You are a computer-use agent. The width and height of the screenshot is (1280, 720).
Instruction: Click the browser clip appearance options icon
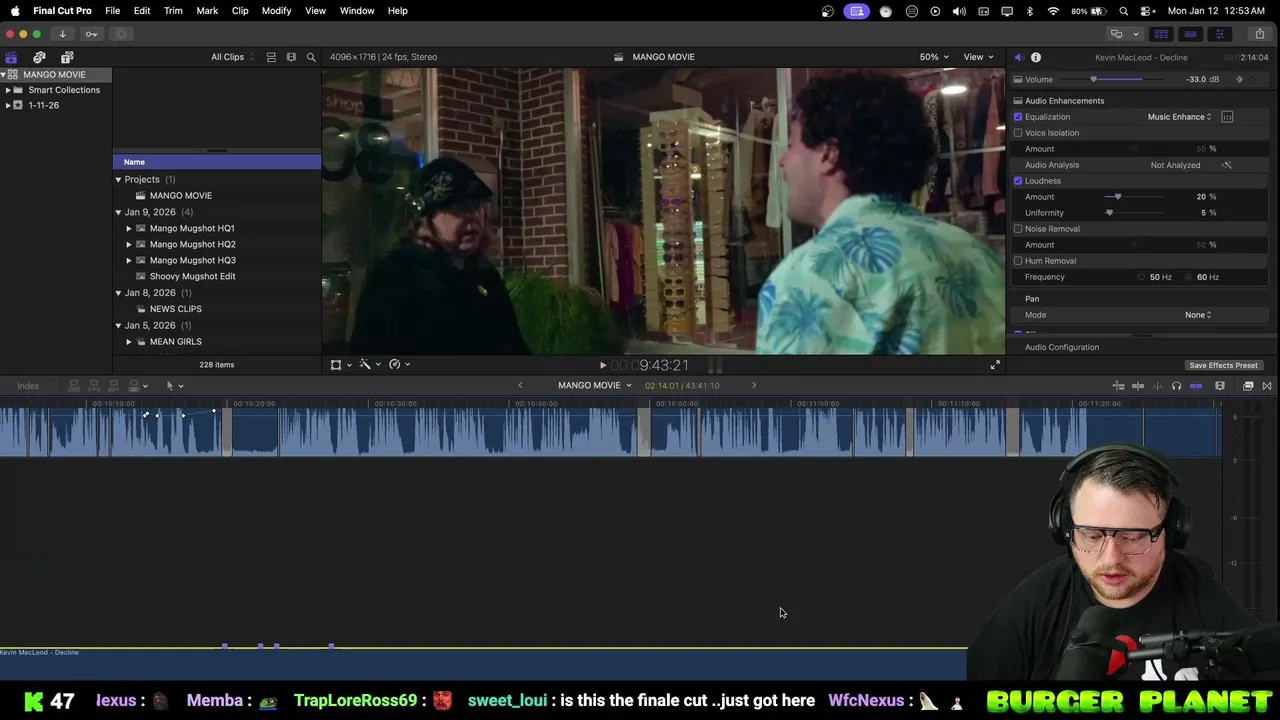291,57
